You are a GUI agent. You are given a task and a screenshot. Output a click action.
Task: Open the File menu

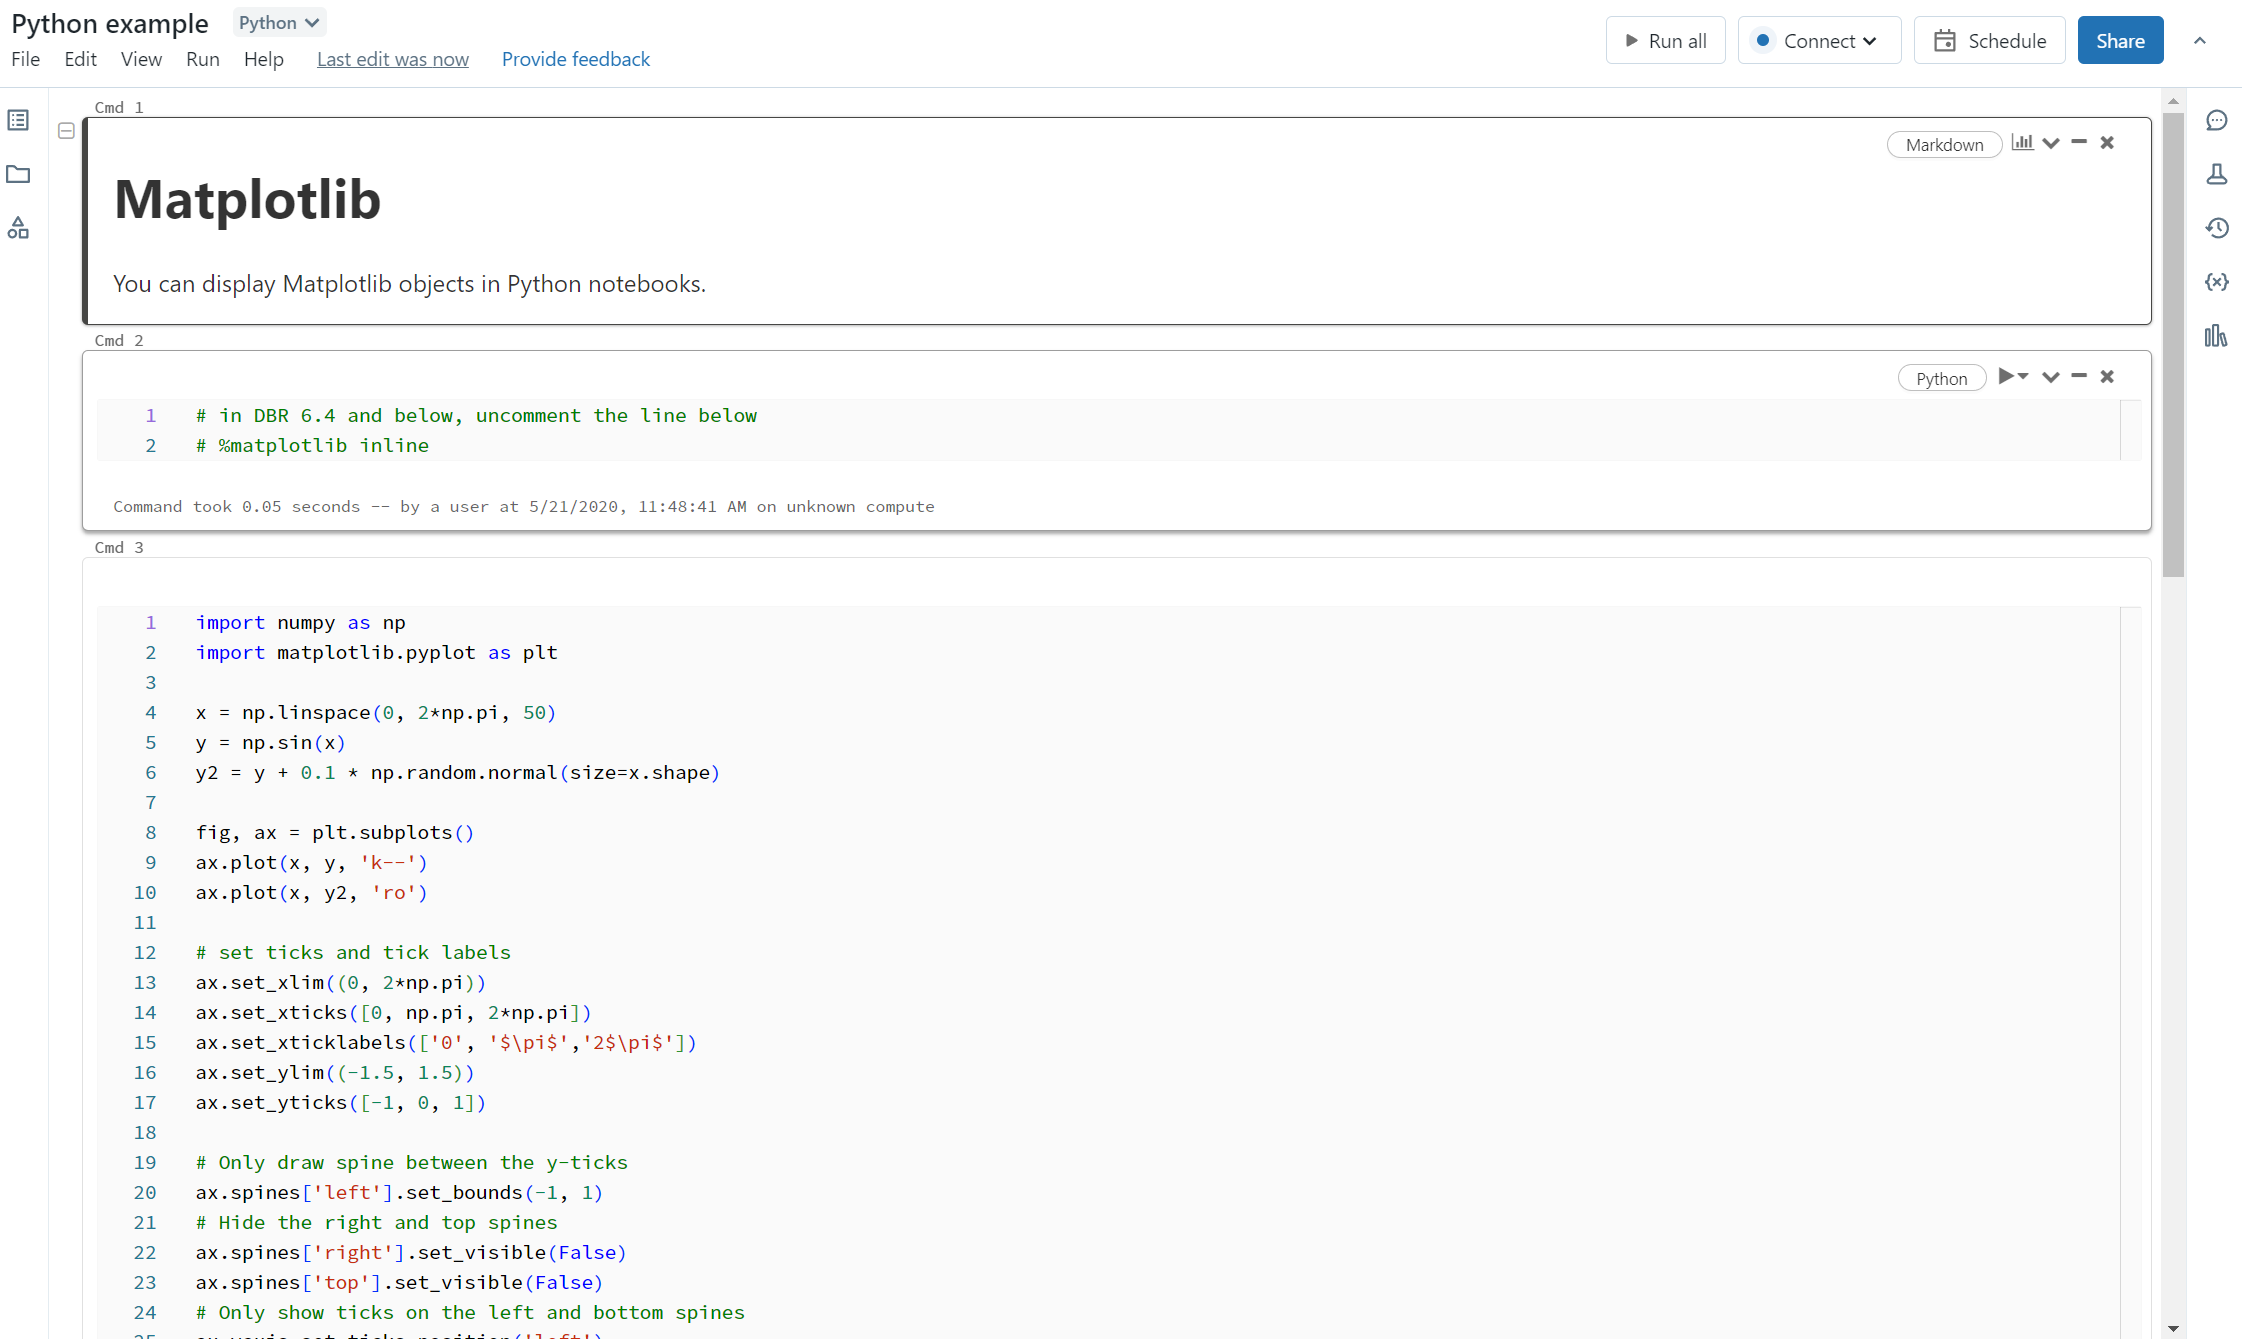pos(26,59)
